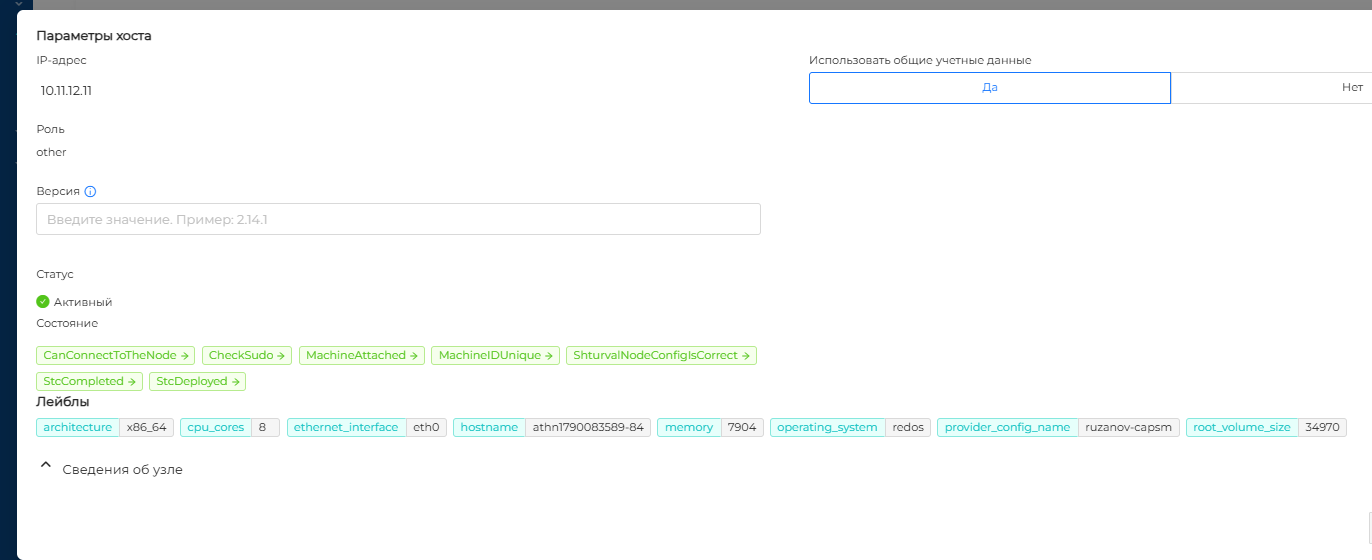Open the StcCompleted condition tag
This screenshot has width=1372, height=560.
tap(90, 381)
